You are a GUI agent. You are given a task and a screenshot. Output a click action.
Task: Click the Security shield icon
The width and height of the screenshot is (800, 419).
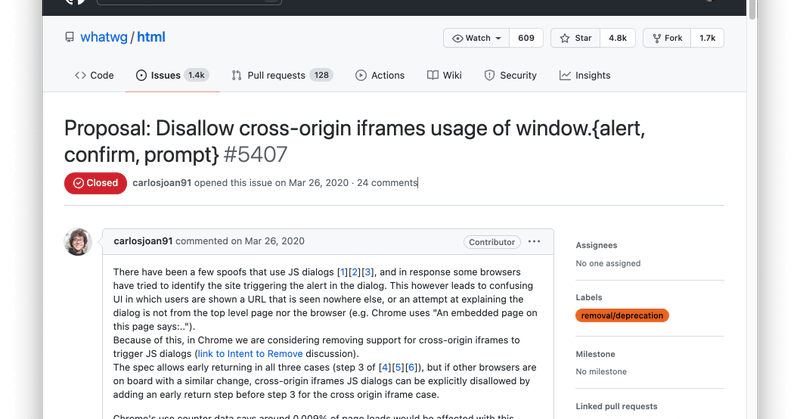489,76
